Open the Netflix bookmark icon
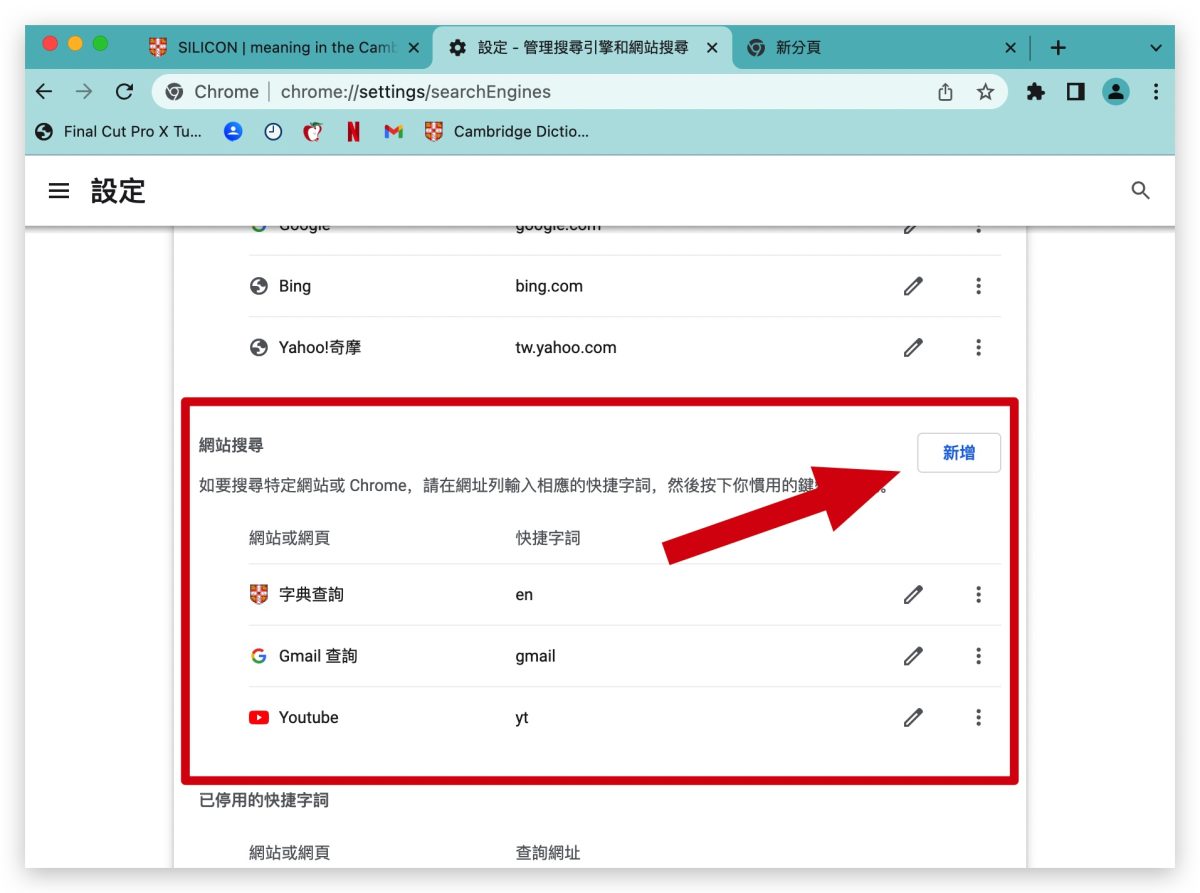This screenshot has height=893, width=1200. click(353, 131)
